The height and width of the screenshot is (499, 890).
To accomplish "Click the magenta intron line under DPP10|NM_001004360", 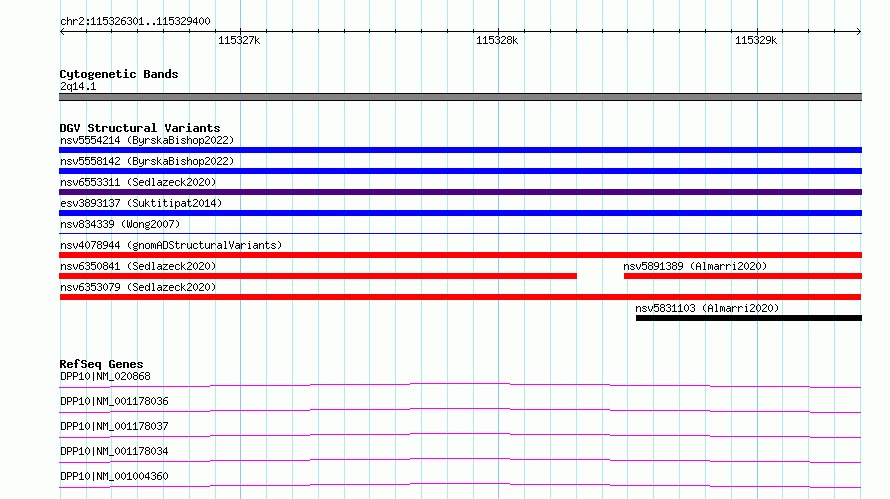I will [x=460, y=485].
